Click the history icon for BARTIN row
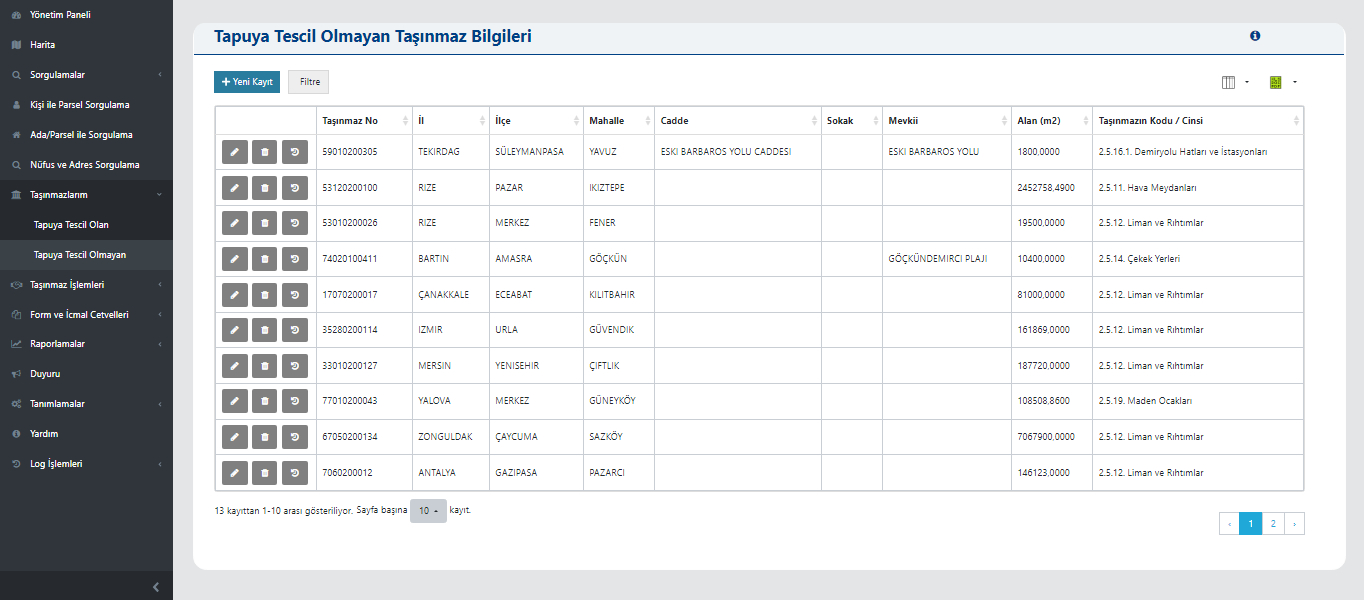 [295, 259]
